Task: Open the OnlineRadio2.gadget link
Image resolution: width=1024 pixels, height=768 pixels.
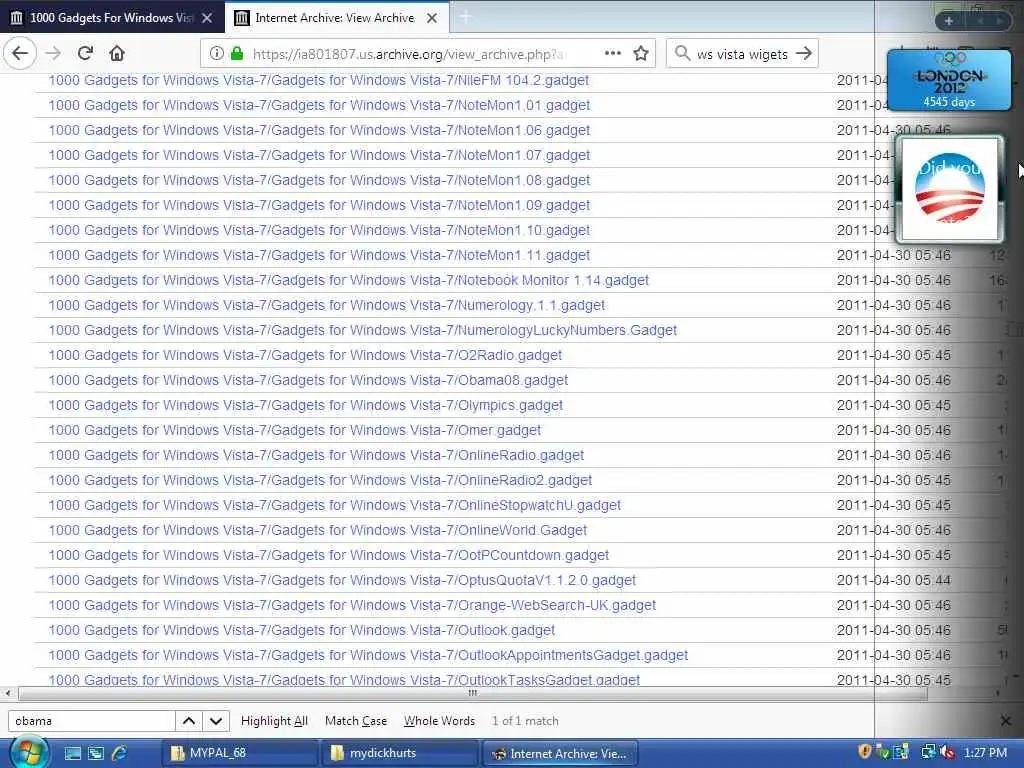Action: click(x=320, y=480)
